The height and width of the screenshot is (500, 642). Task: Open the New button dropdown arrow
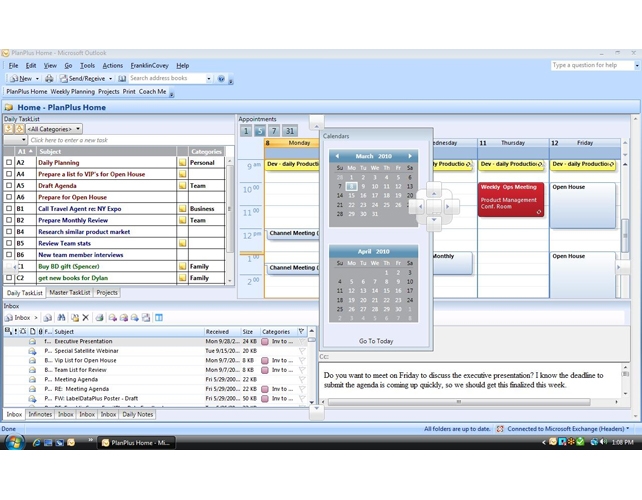[37, 79]
